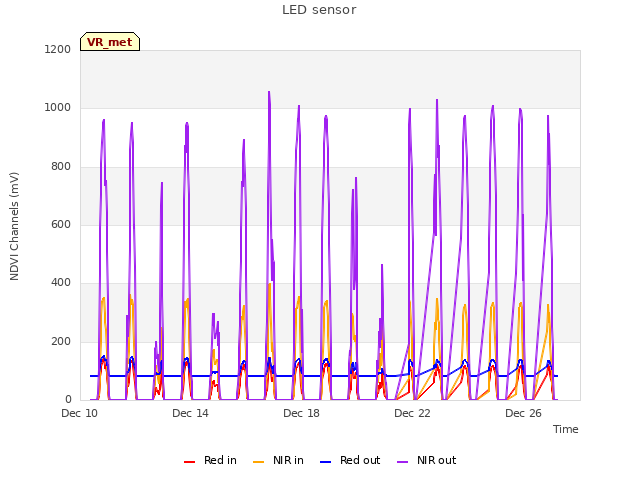Click the purple NIR out legend swatch
Viewport: 640px width, 480px height.
[402, 462]
